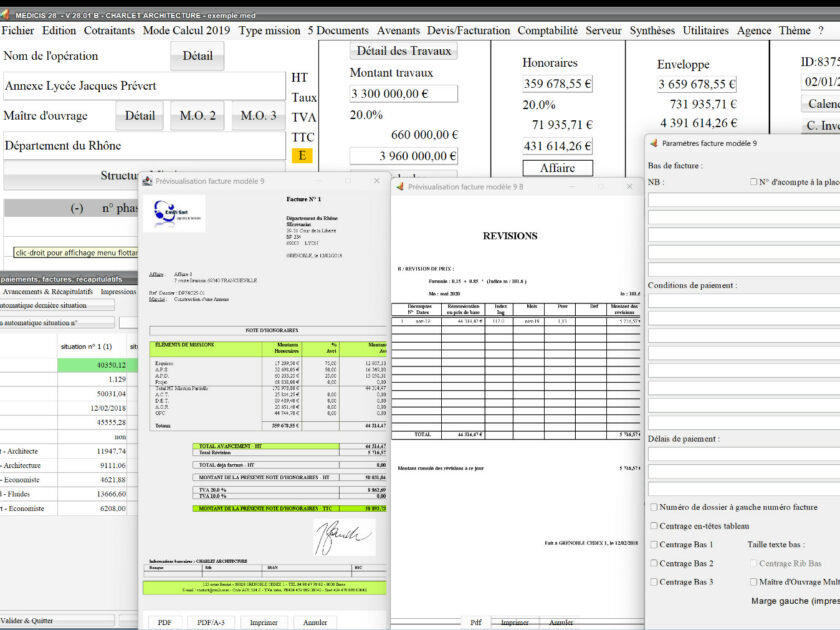This screenshot has width=840, height=630.
Task: Click Détail button next to Nom de l'opération
Action: tap(197, 56)
